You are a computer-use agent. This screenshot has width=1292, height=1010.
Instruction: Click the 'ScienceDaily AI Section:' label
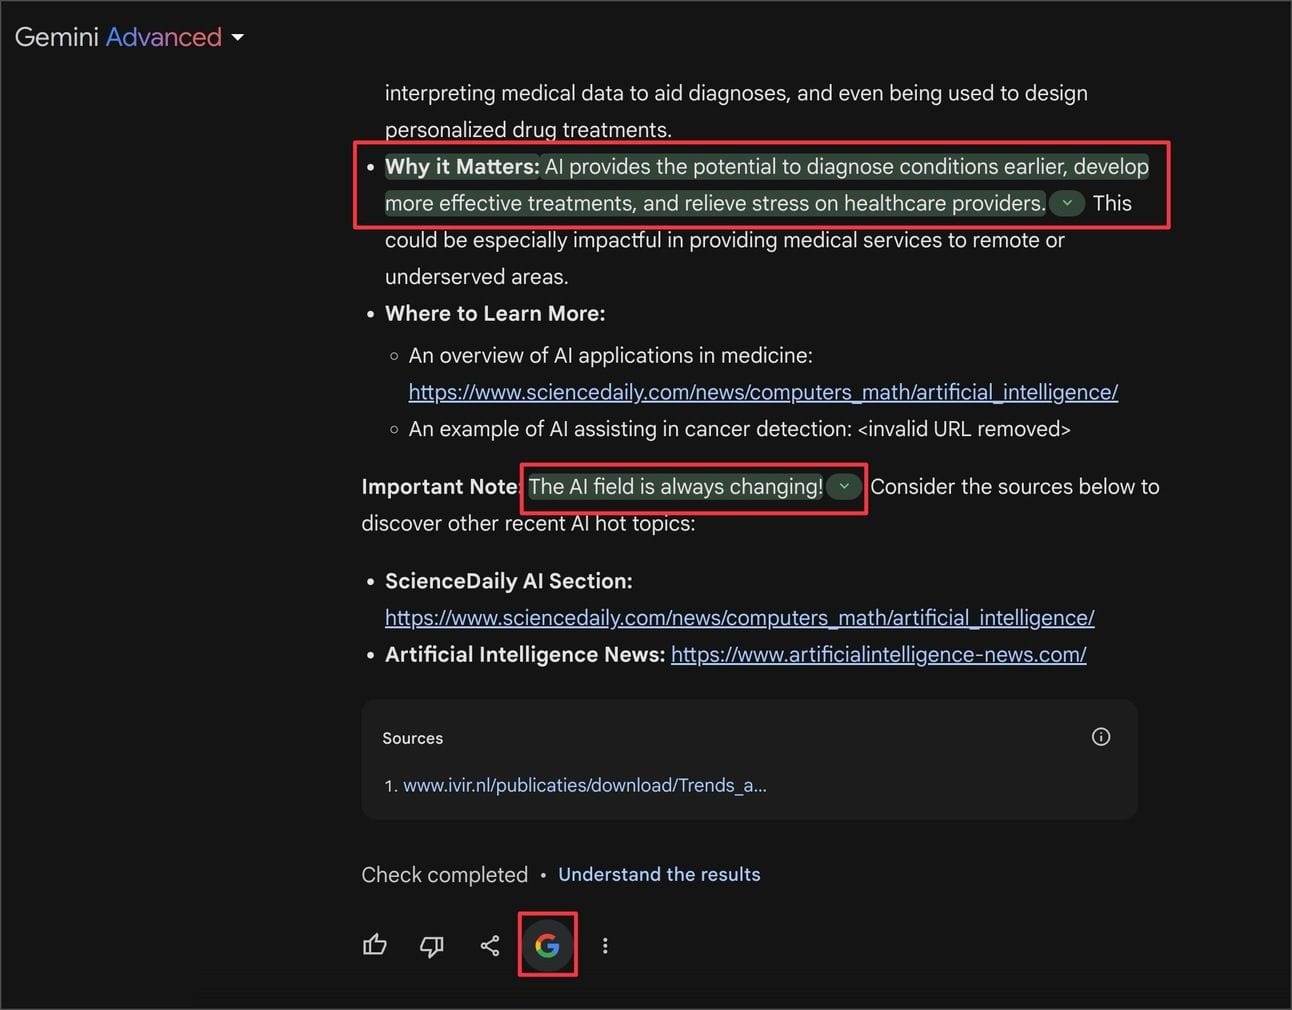tap(509, 581)
